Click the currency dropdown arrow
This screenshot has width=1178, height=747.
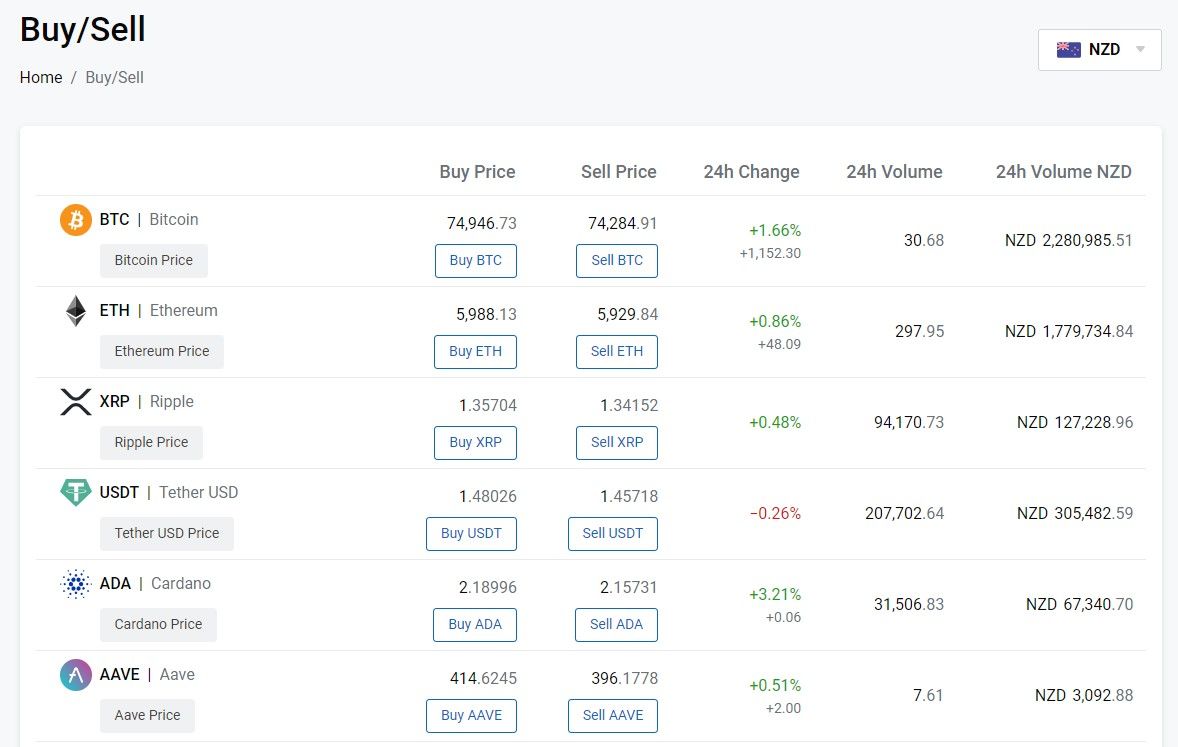pyautogui.click(x=1140, y=50)
